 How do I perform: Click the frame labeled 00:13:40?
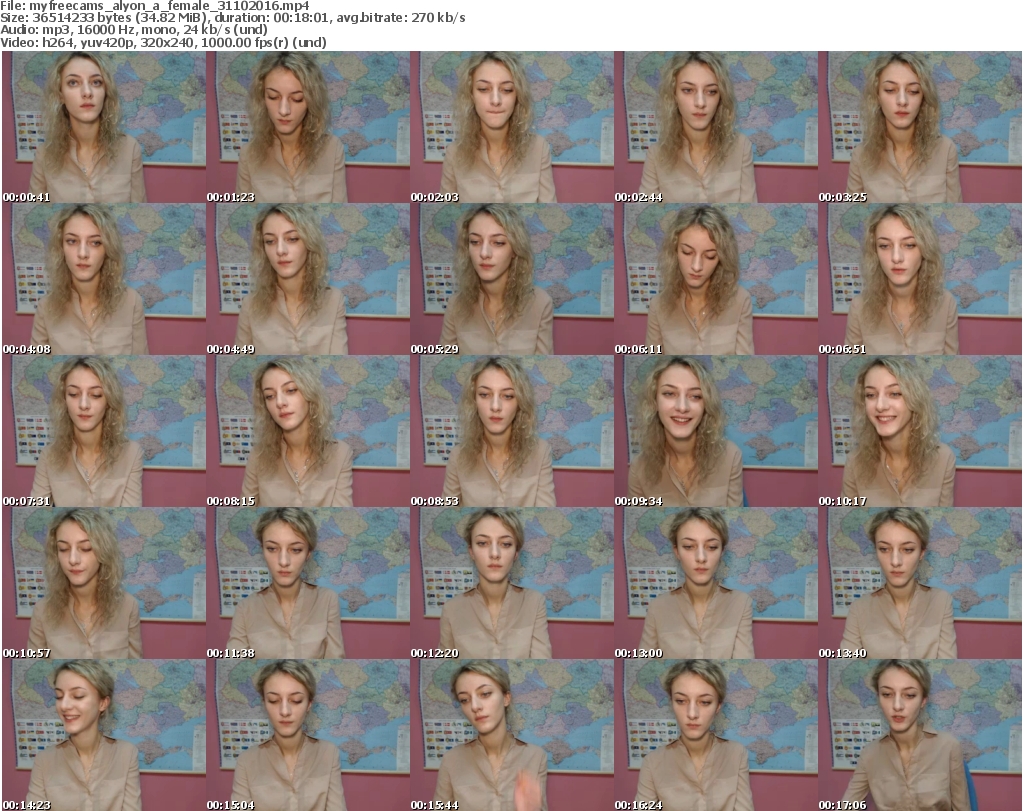(x=920, y=583)
